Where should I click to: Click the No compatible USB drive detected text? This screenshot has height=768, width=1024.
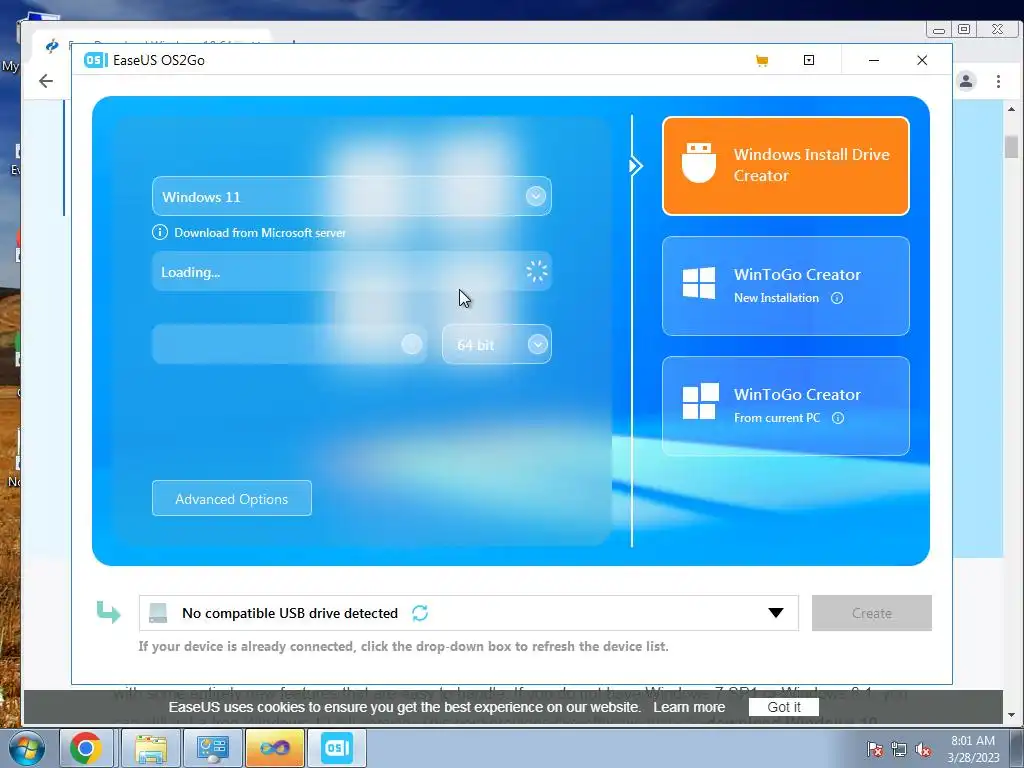(290, 613)
